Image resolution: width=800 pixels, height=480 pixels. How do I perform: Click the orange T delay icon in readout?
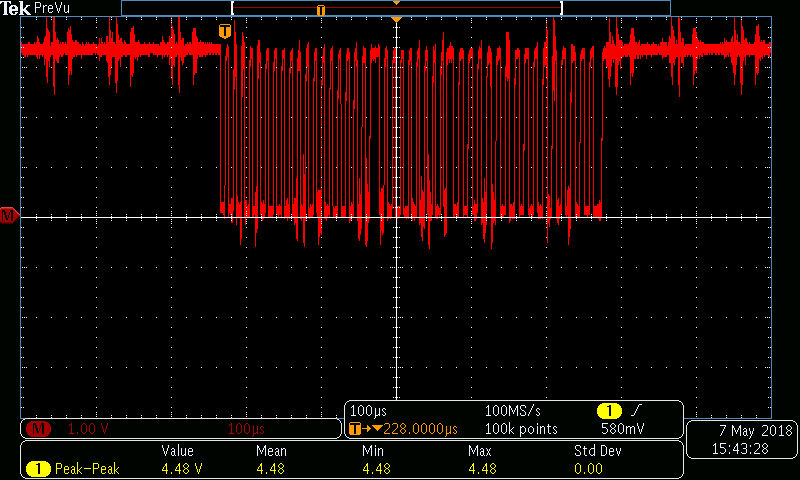pos(355,429)
